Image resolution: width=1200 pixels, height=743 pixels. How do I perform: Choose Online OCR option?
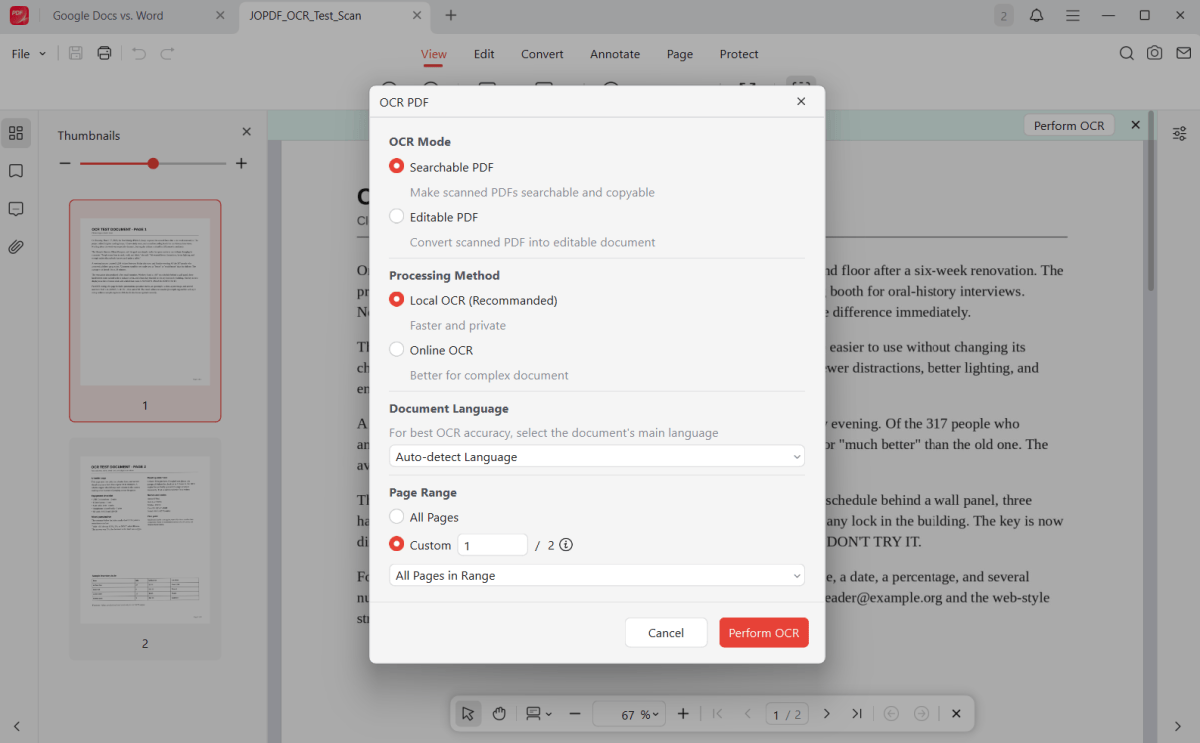tap(397, 350)
